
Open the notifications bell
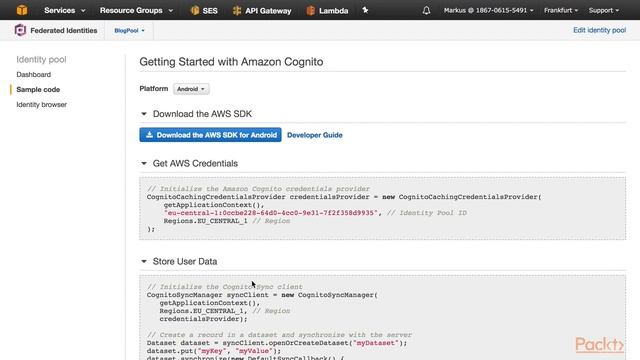point(426,10)
